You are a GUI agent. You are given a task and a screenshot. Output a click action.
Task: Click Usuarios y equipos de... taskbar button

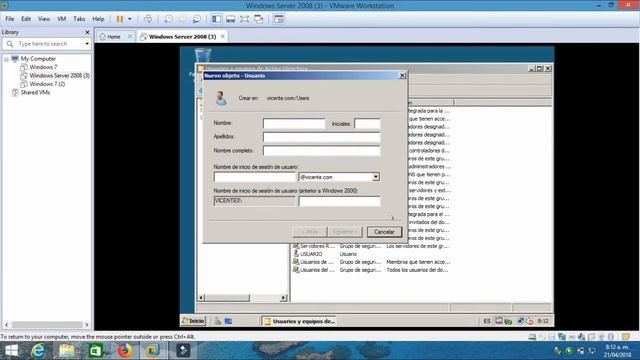(x=299, y=321)
